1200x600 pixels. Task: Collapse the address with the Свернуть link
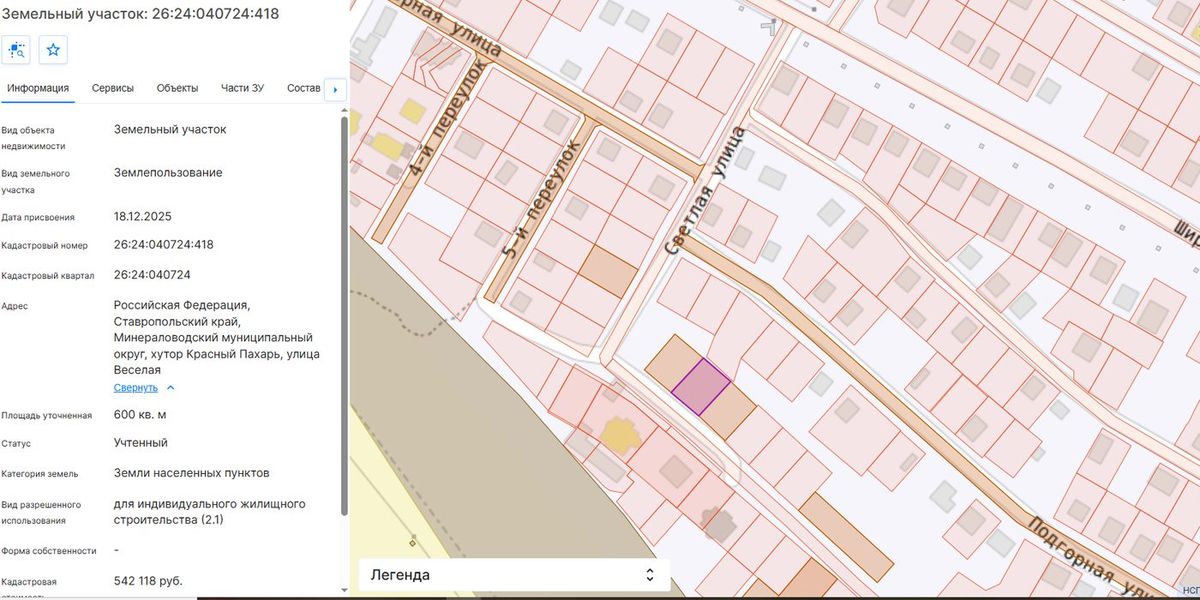pos(136,387)
